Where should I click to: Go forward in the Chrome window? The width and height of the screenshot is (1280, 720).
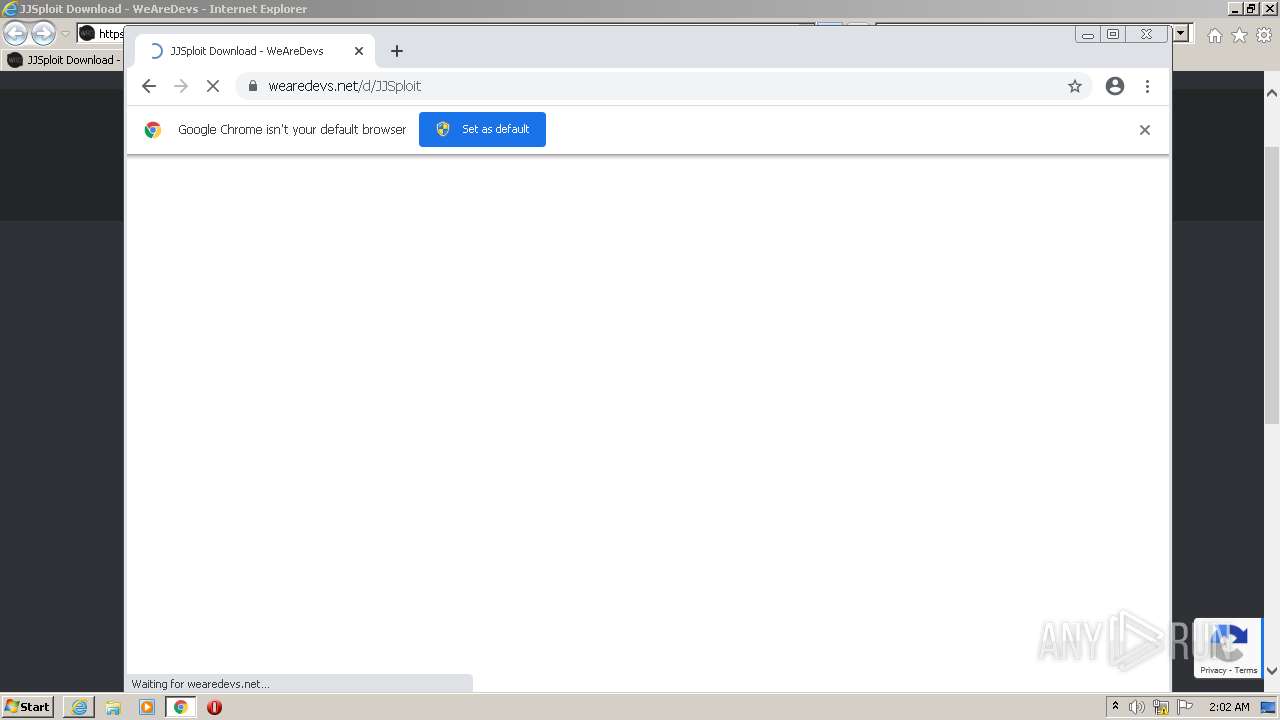pyautogui.click(x=181, y=86)
